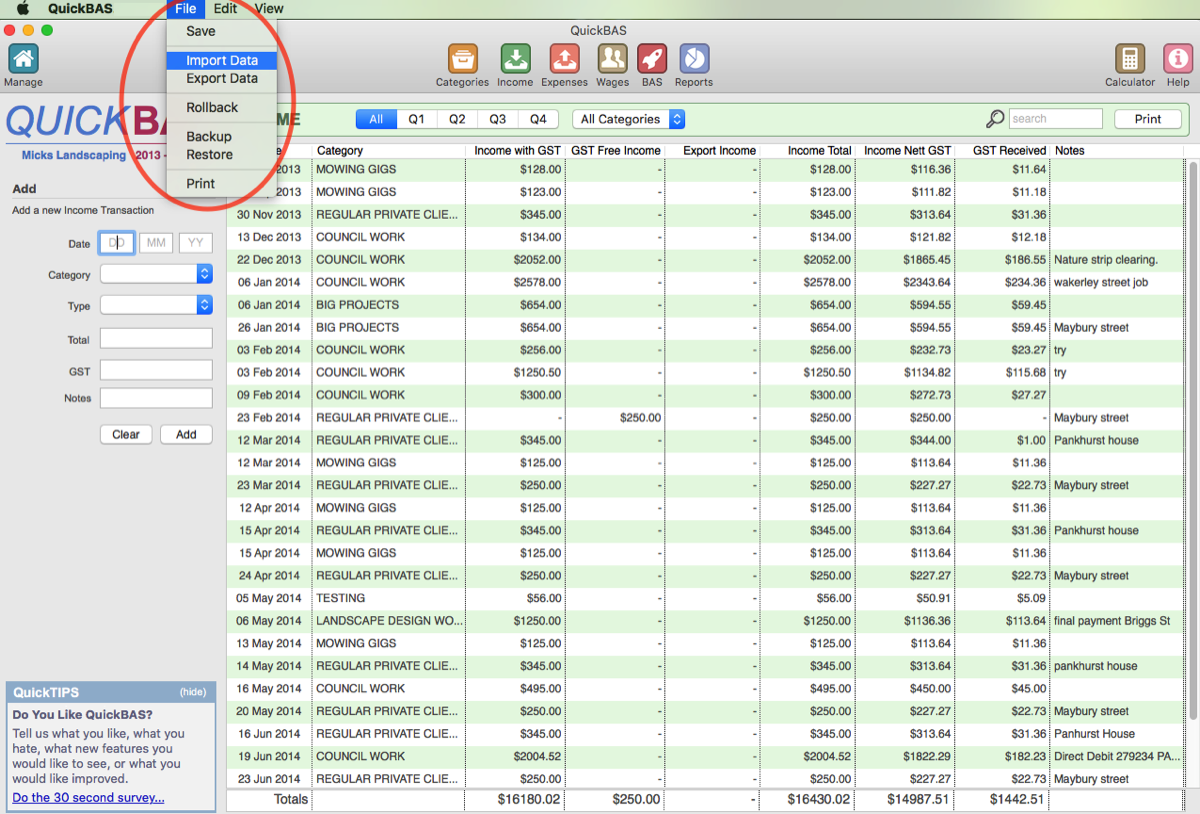
Task: Select the Q1 quarter filter
Action: click(416, 119)
